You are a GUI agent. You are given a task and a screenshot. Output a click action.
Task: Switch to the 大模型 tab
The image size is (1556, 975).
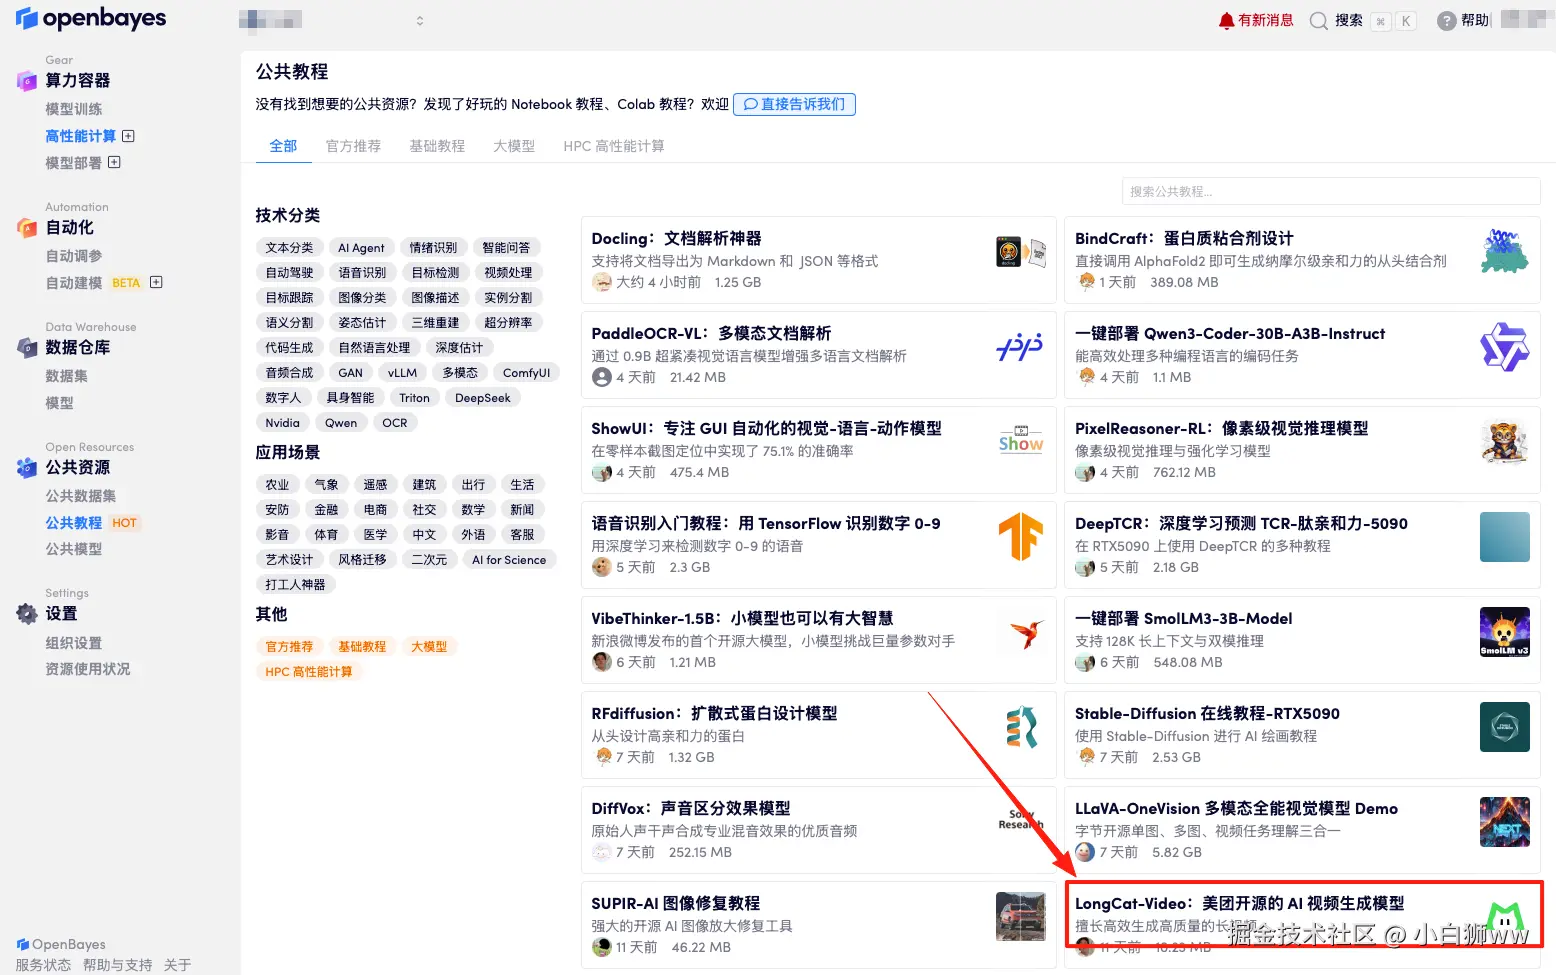click(x=514, y=146)
